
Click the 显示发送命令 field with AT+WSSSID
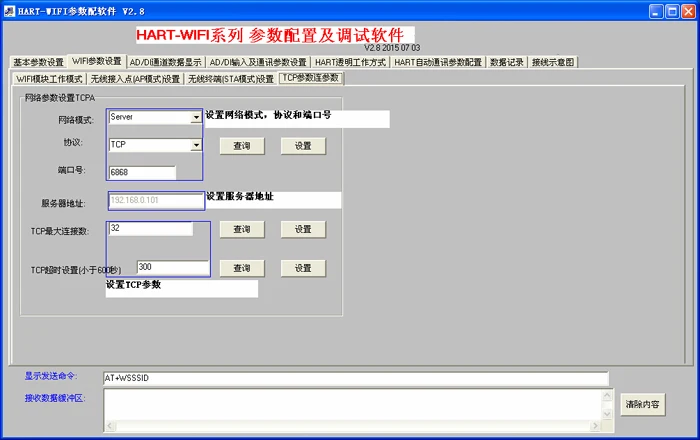pos(356,378)
